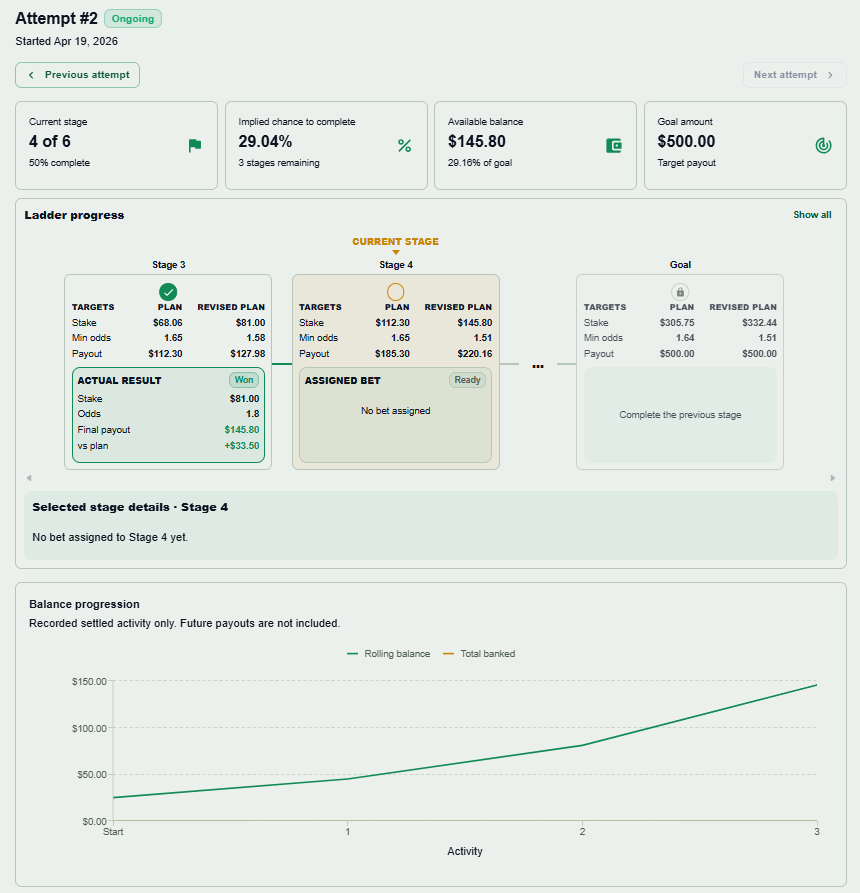860x893 pixels.
Task: Click the Ready badge in Assigned Bet
Action: coord(467,380)
